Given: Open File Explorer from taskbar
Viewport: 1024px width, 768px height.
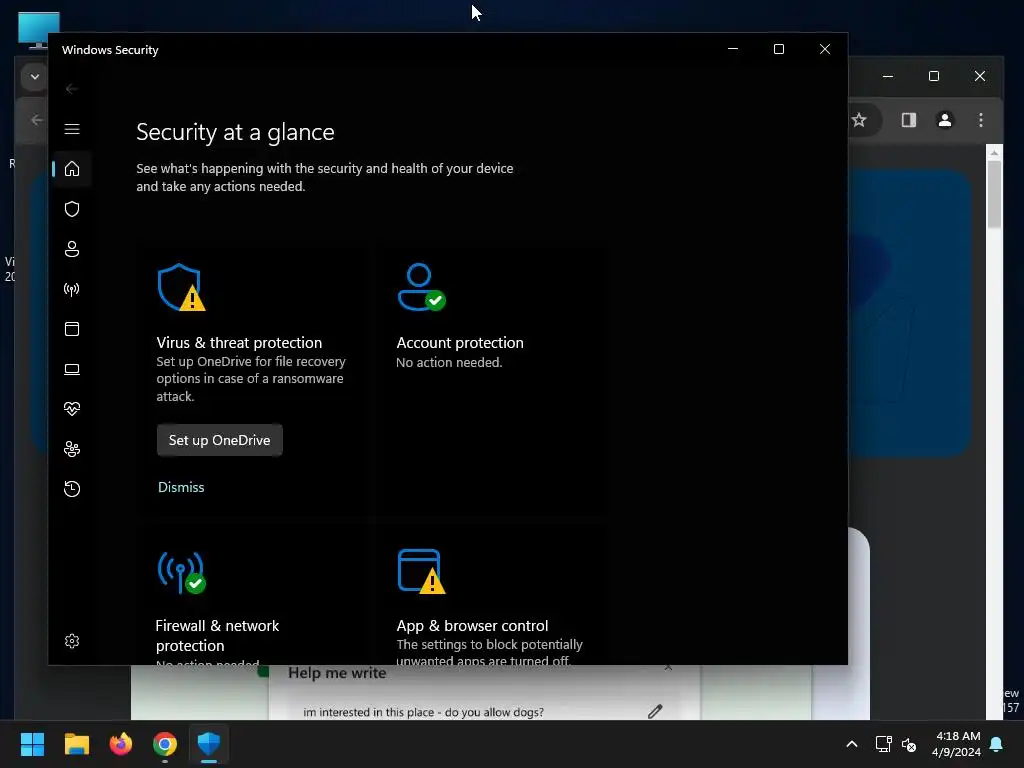Looking at the screenshot, I should tap(76, 744).
